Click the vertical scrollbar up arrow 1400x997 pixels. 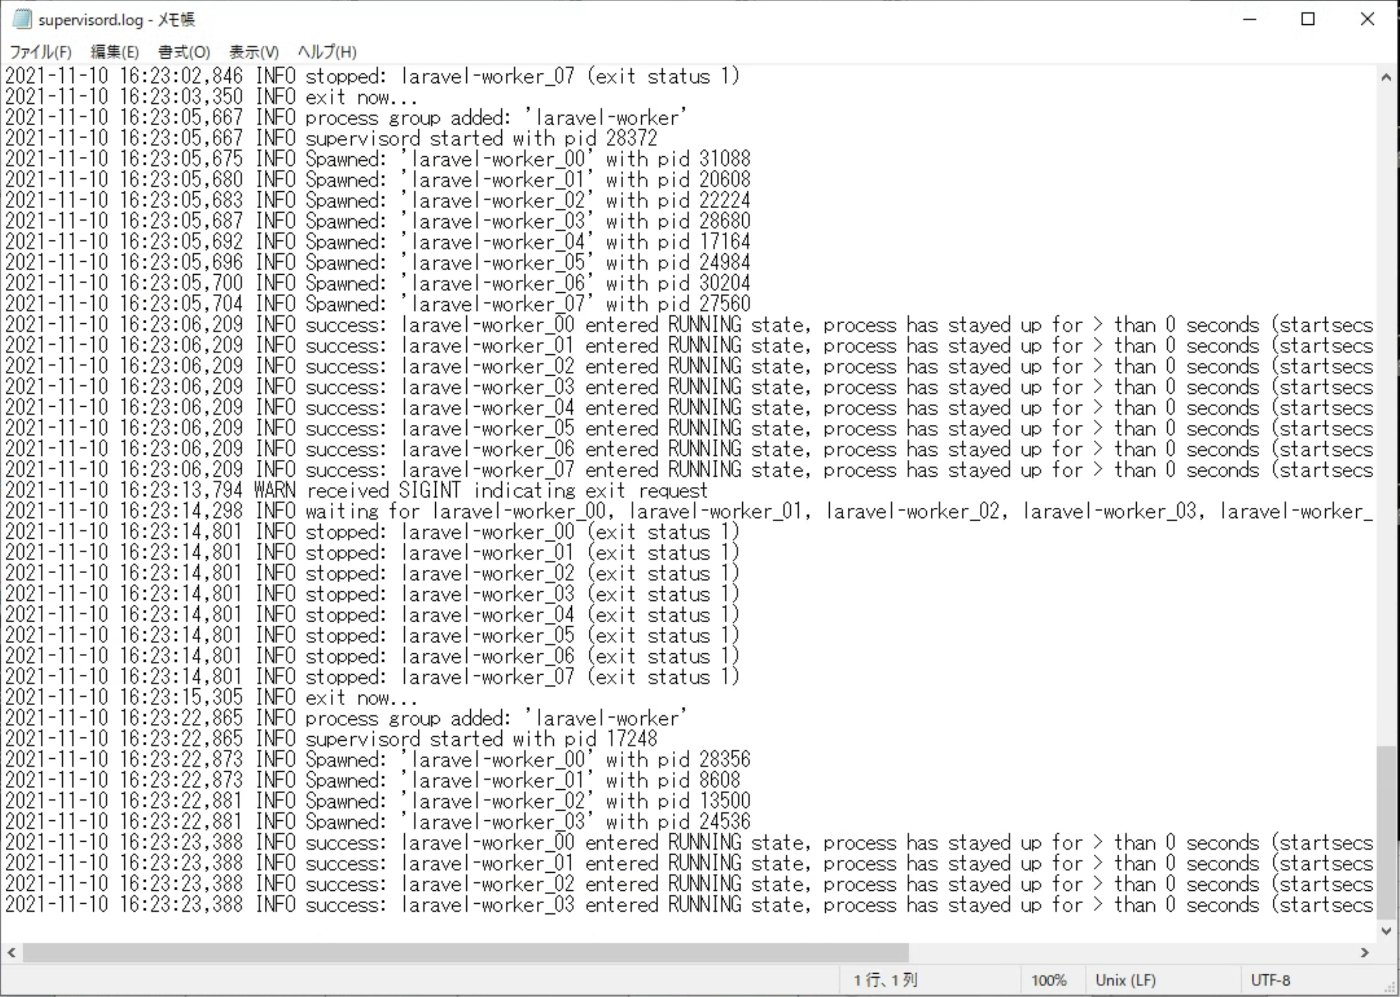point(1386,77)
